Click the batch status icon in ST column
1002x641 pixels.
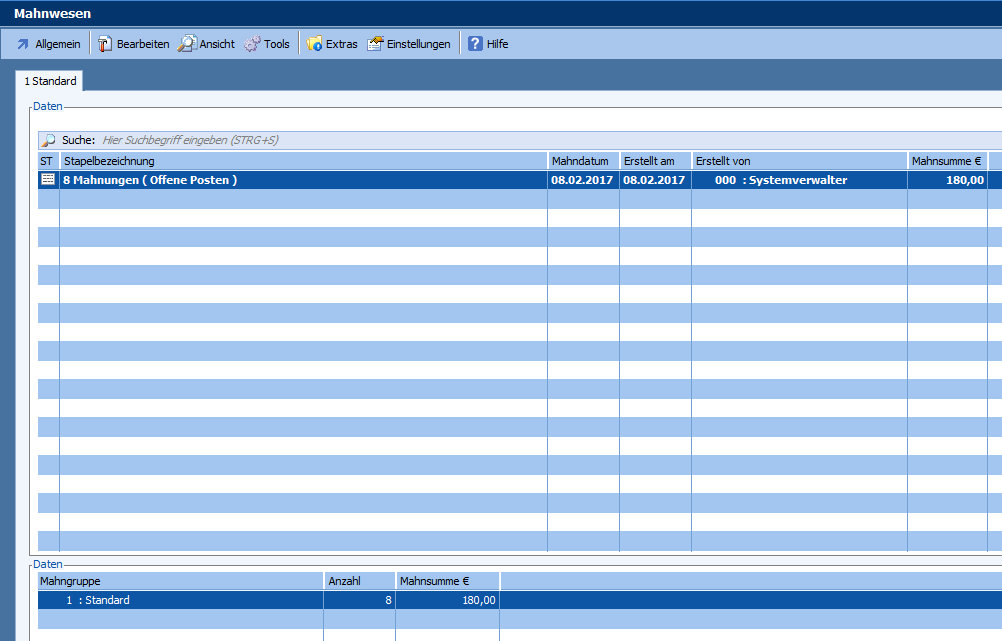(47, 180)
